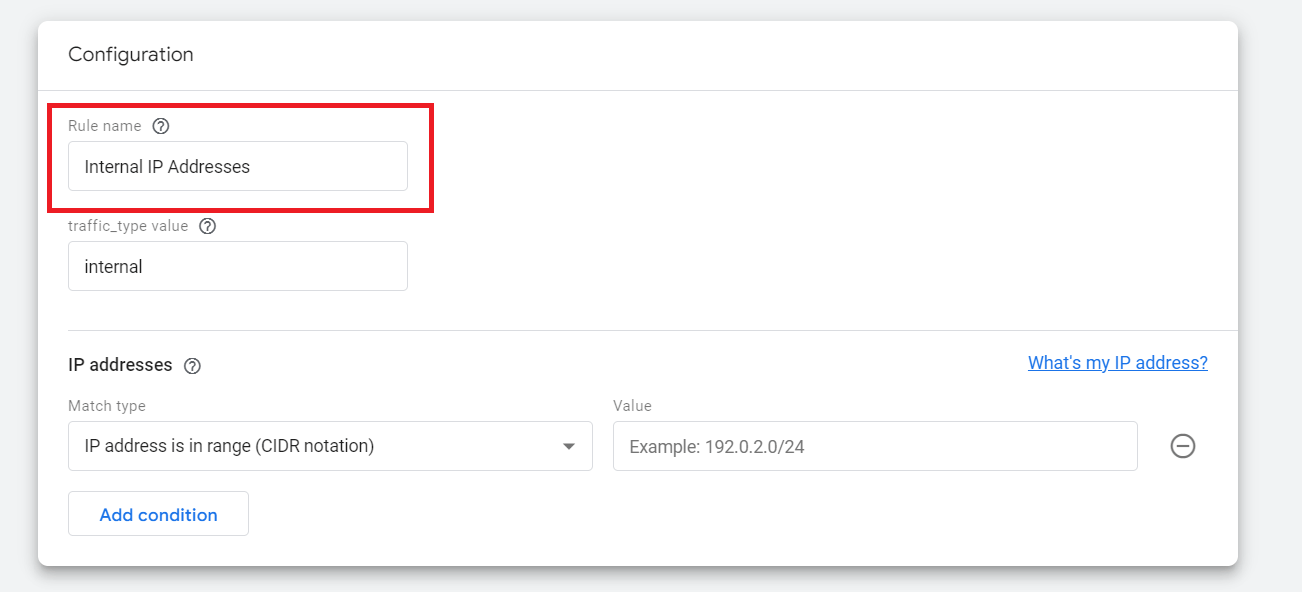Select the traffic_type value field showing internal

tap(237, 266)
